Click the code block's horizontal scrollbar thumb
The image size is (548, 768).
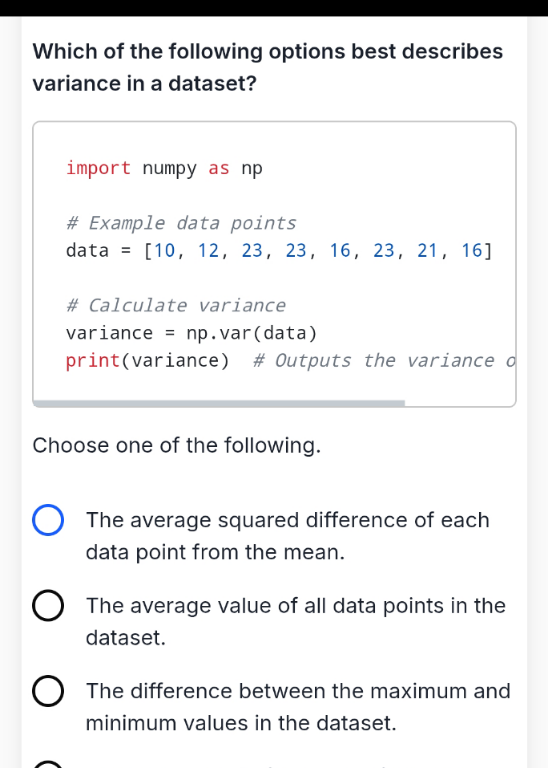[219, 404]
